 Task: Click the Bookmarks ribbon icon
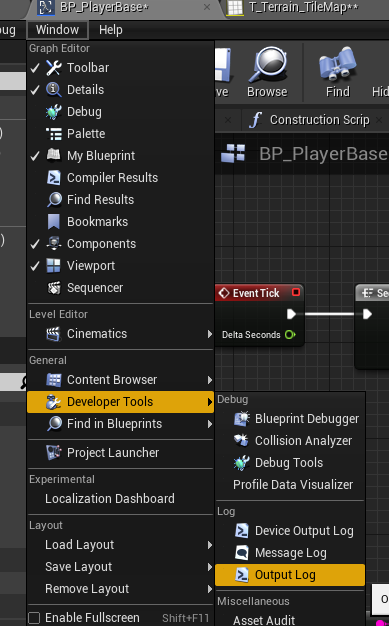(54, 222)
